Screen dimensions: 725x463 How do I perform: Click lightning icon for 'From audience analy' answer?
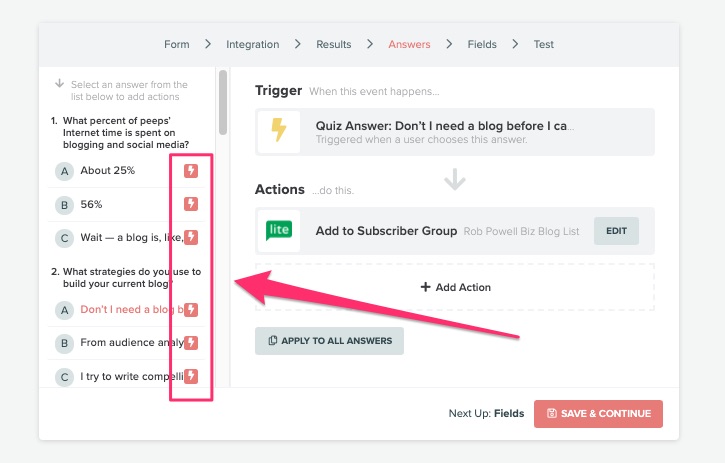191,343
